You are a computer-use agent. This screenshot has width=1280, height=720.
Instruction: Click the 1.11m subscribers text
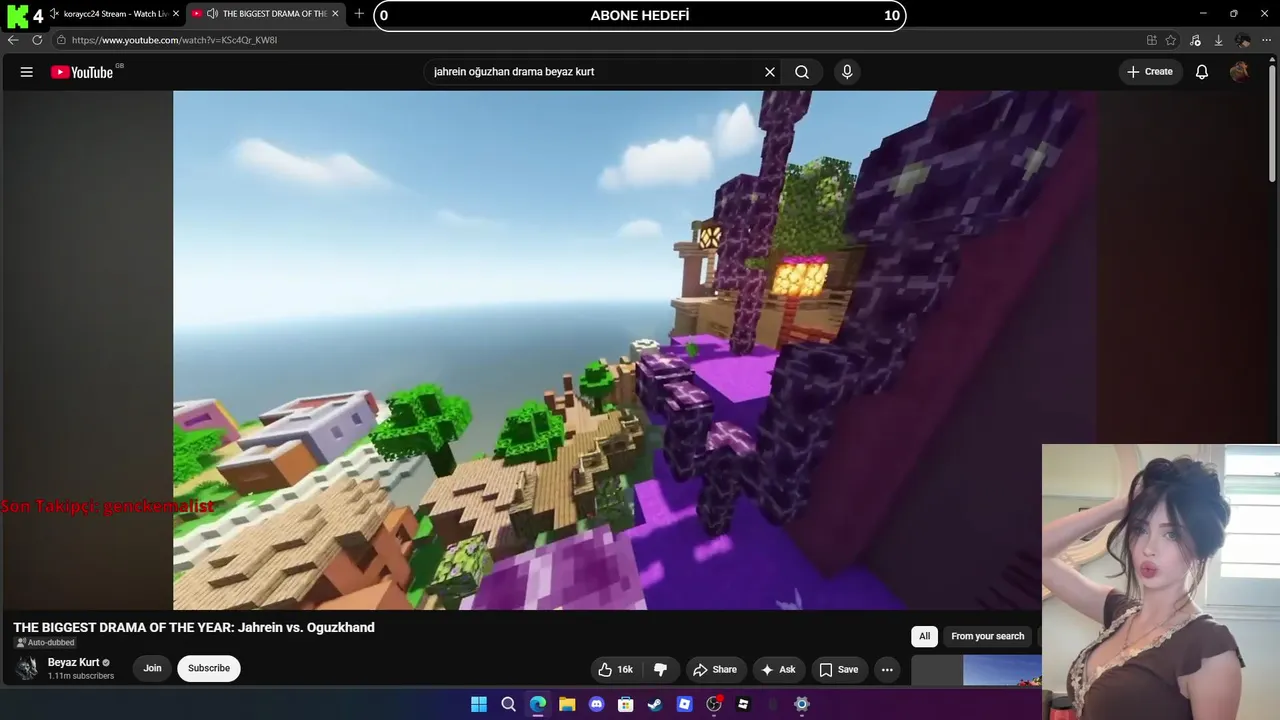coord(81,676)
